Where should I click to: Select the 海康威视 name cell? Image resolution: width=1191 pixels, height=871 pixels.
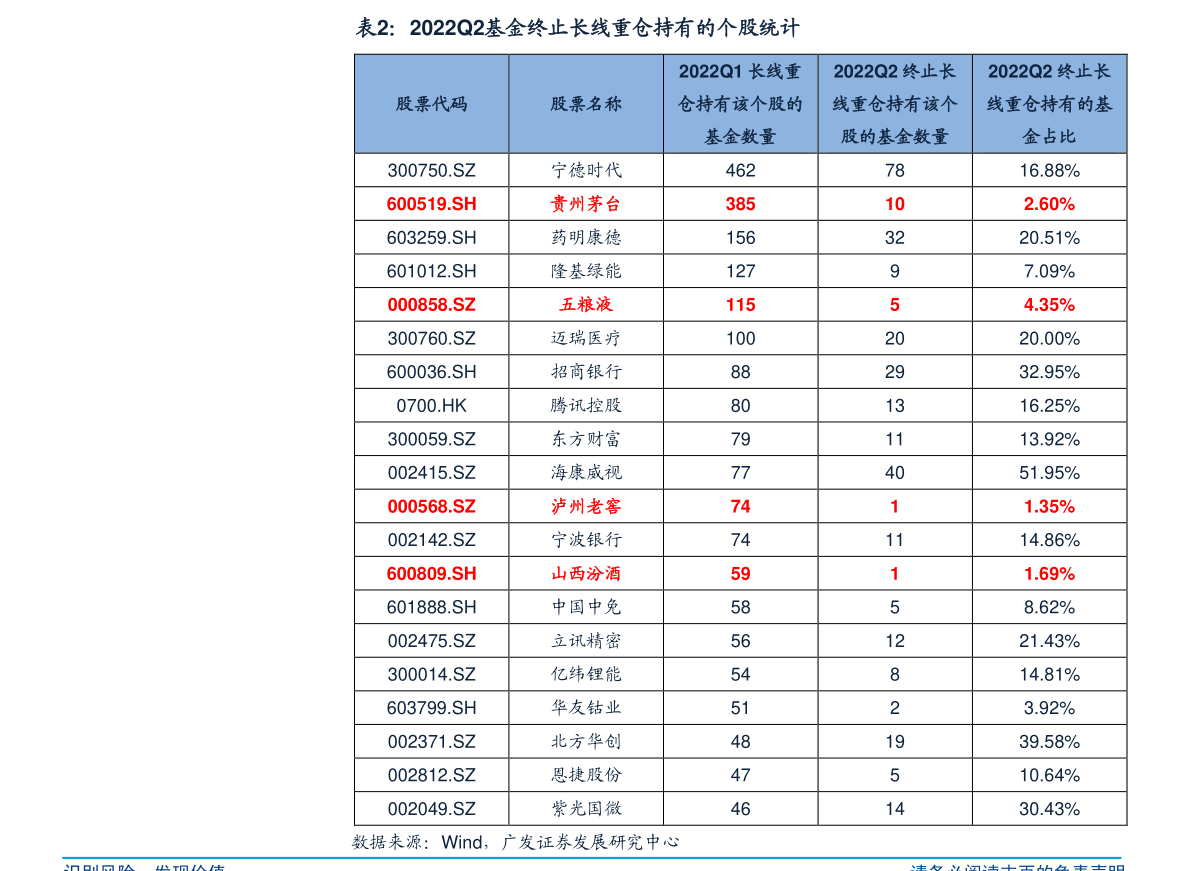point(586,472)
